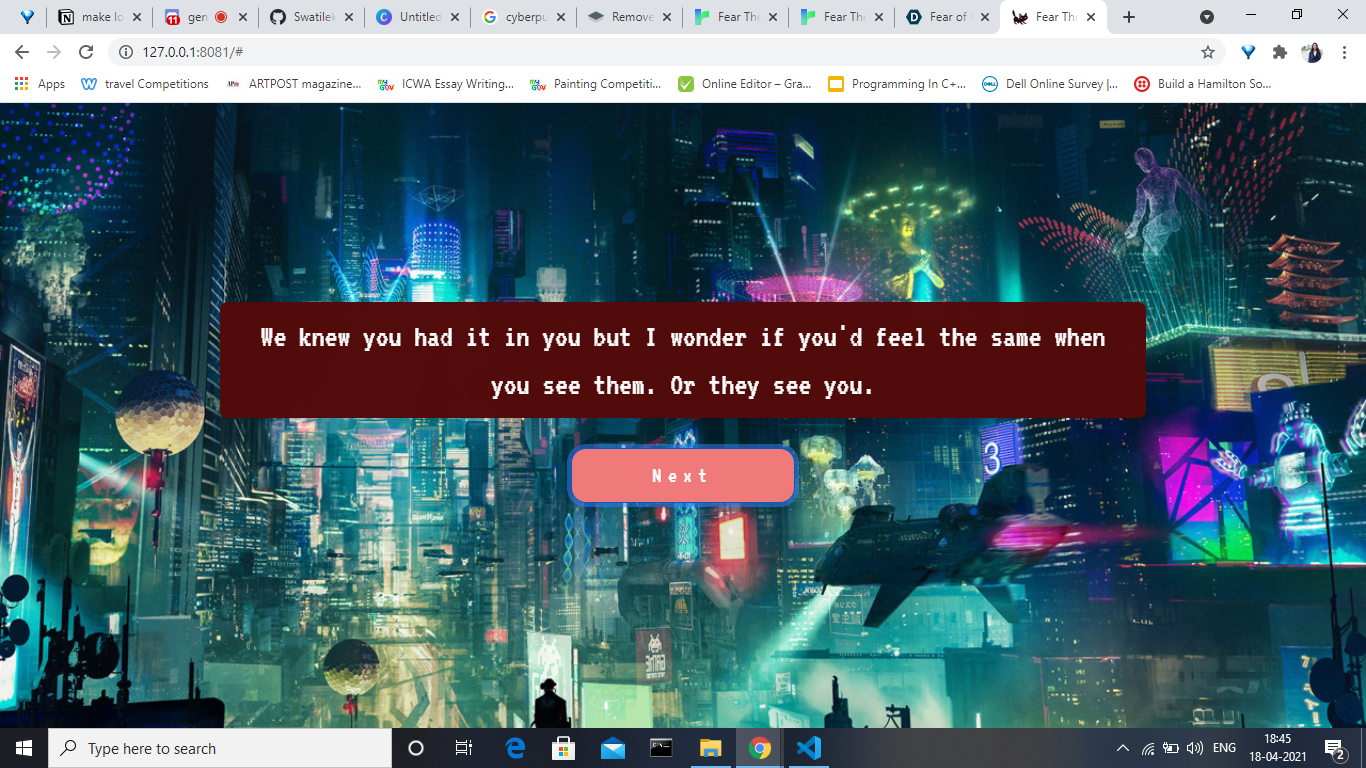Viewport: 1366px width, 768px height.
Task: Open the Painting Competiti... bookmark
Action: click(x=596, y=84)
